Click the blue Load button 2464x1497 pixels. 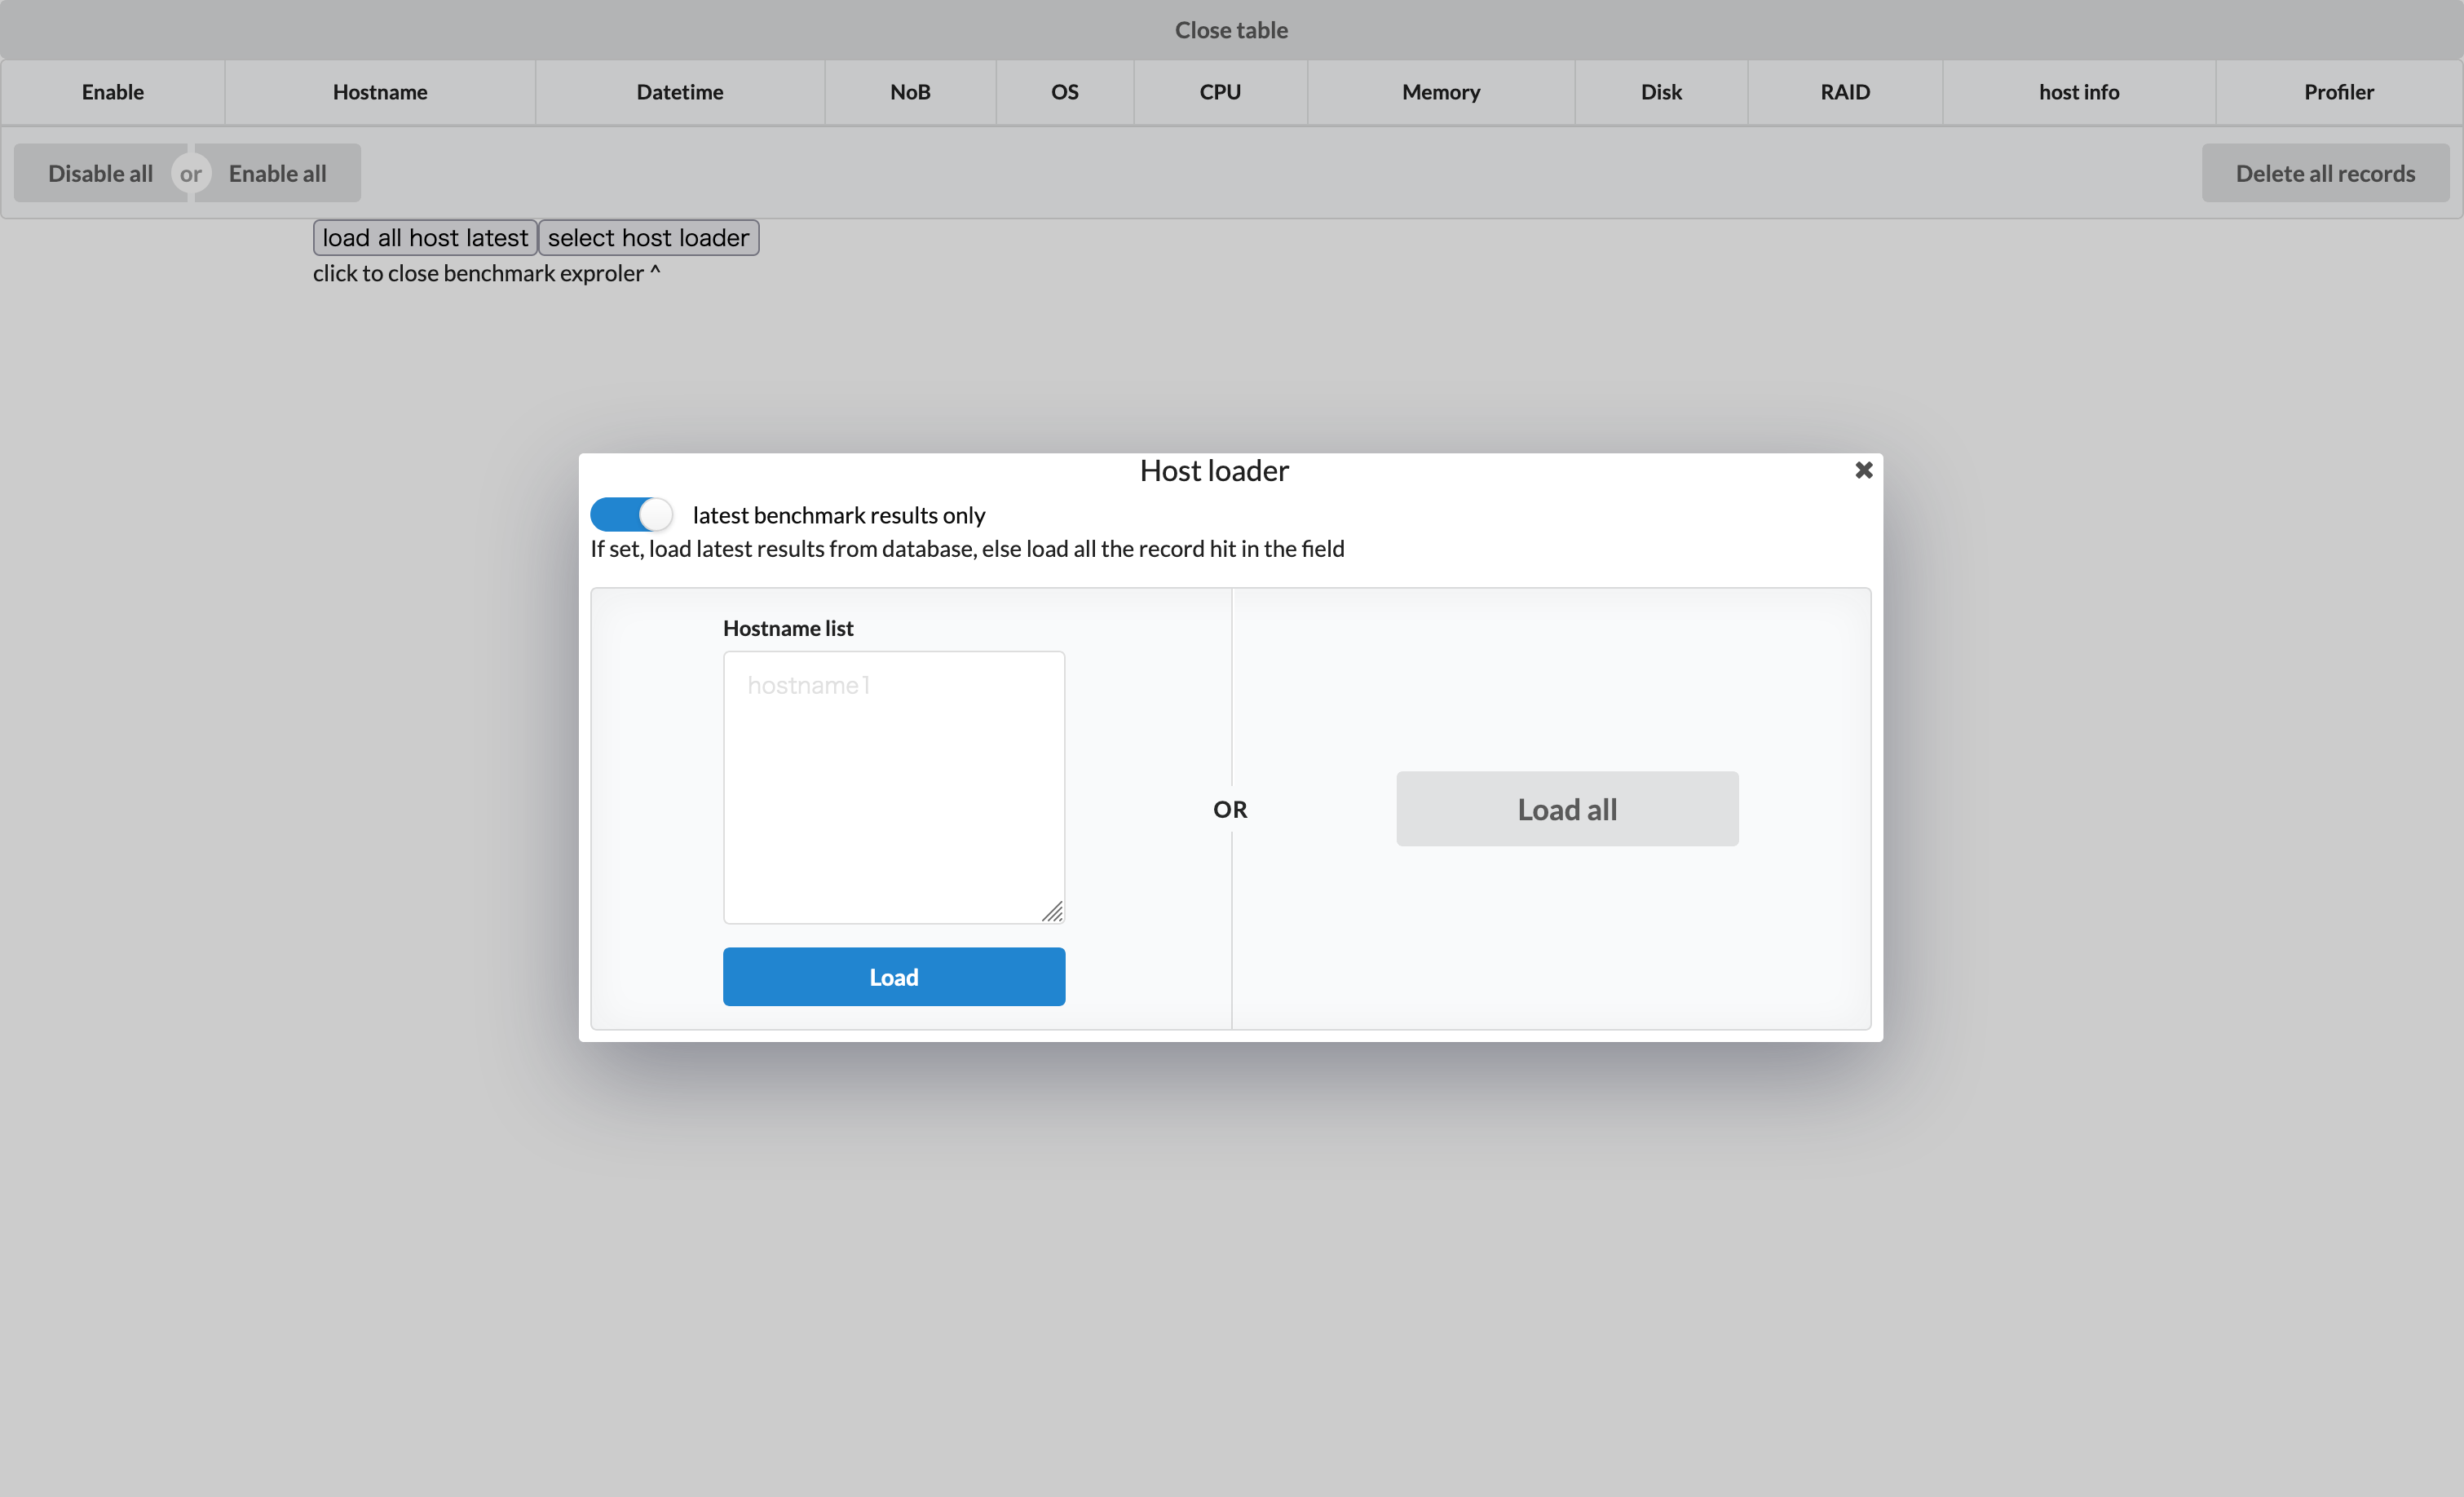click(894, 977)
